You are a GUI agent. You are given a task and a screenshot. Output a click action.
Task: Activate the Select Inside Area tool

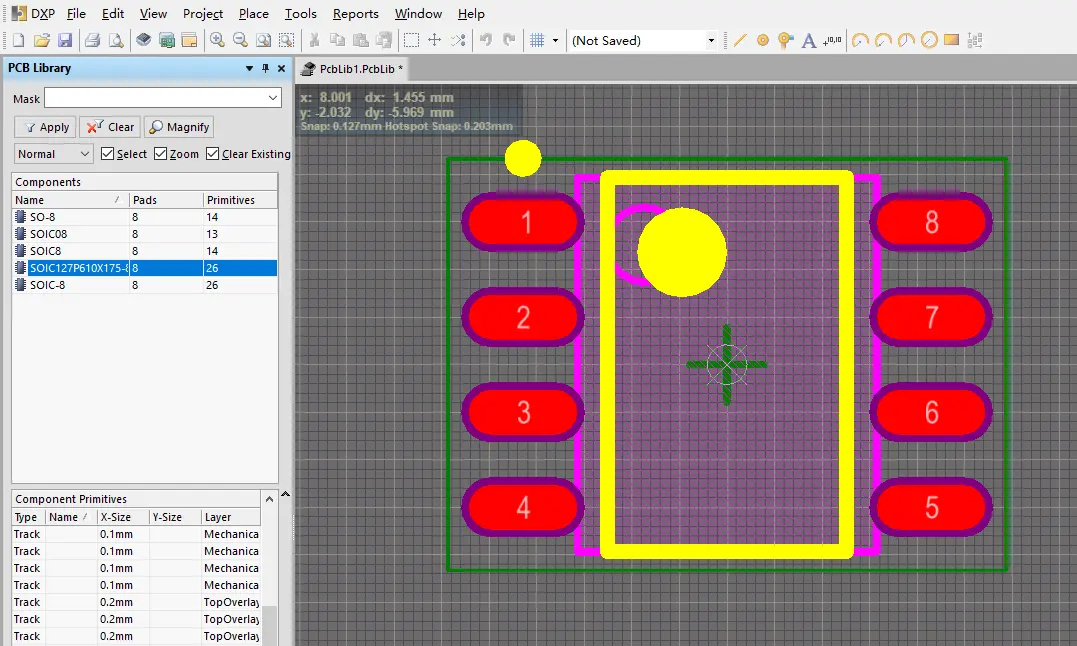click(x=411, y=41)
